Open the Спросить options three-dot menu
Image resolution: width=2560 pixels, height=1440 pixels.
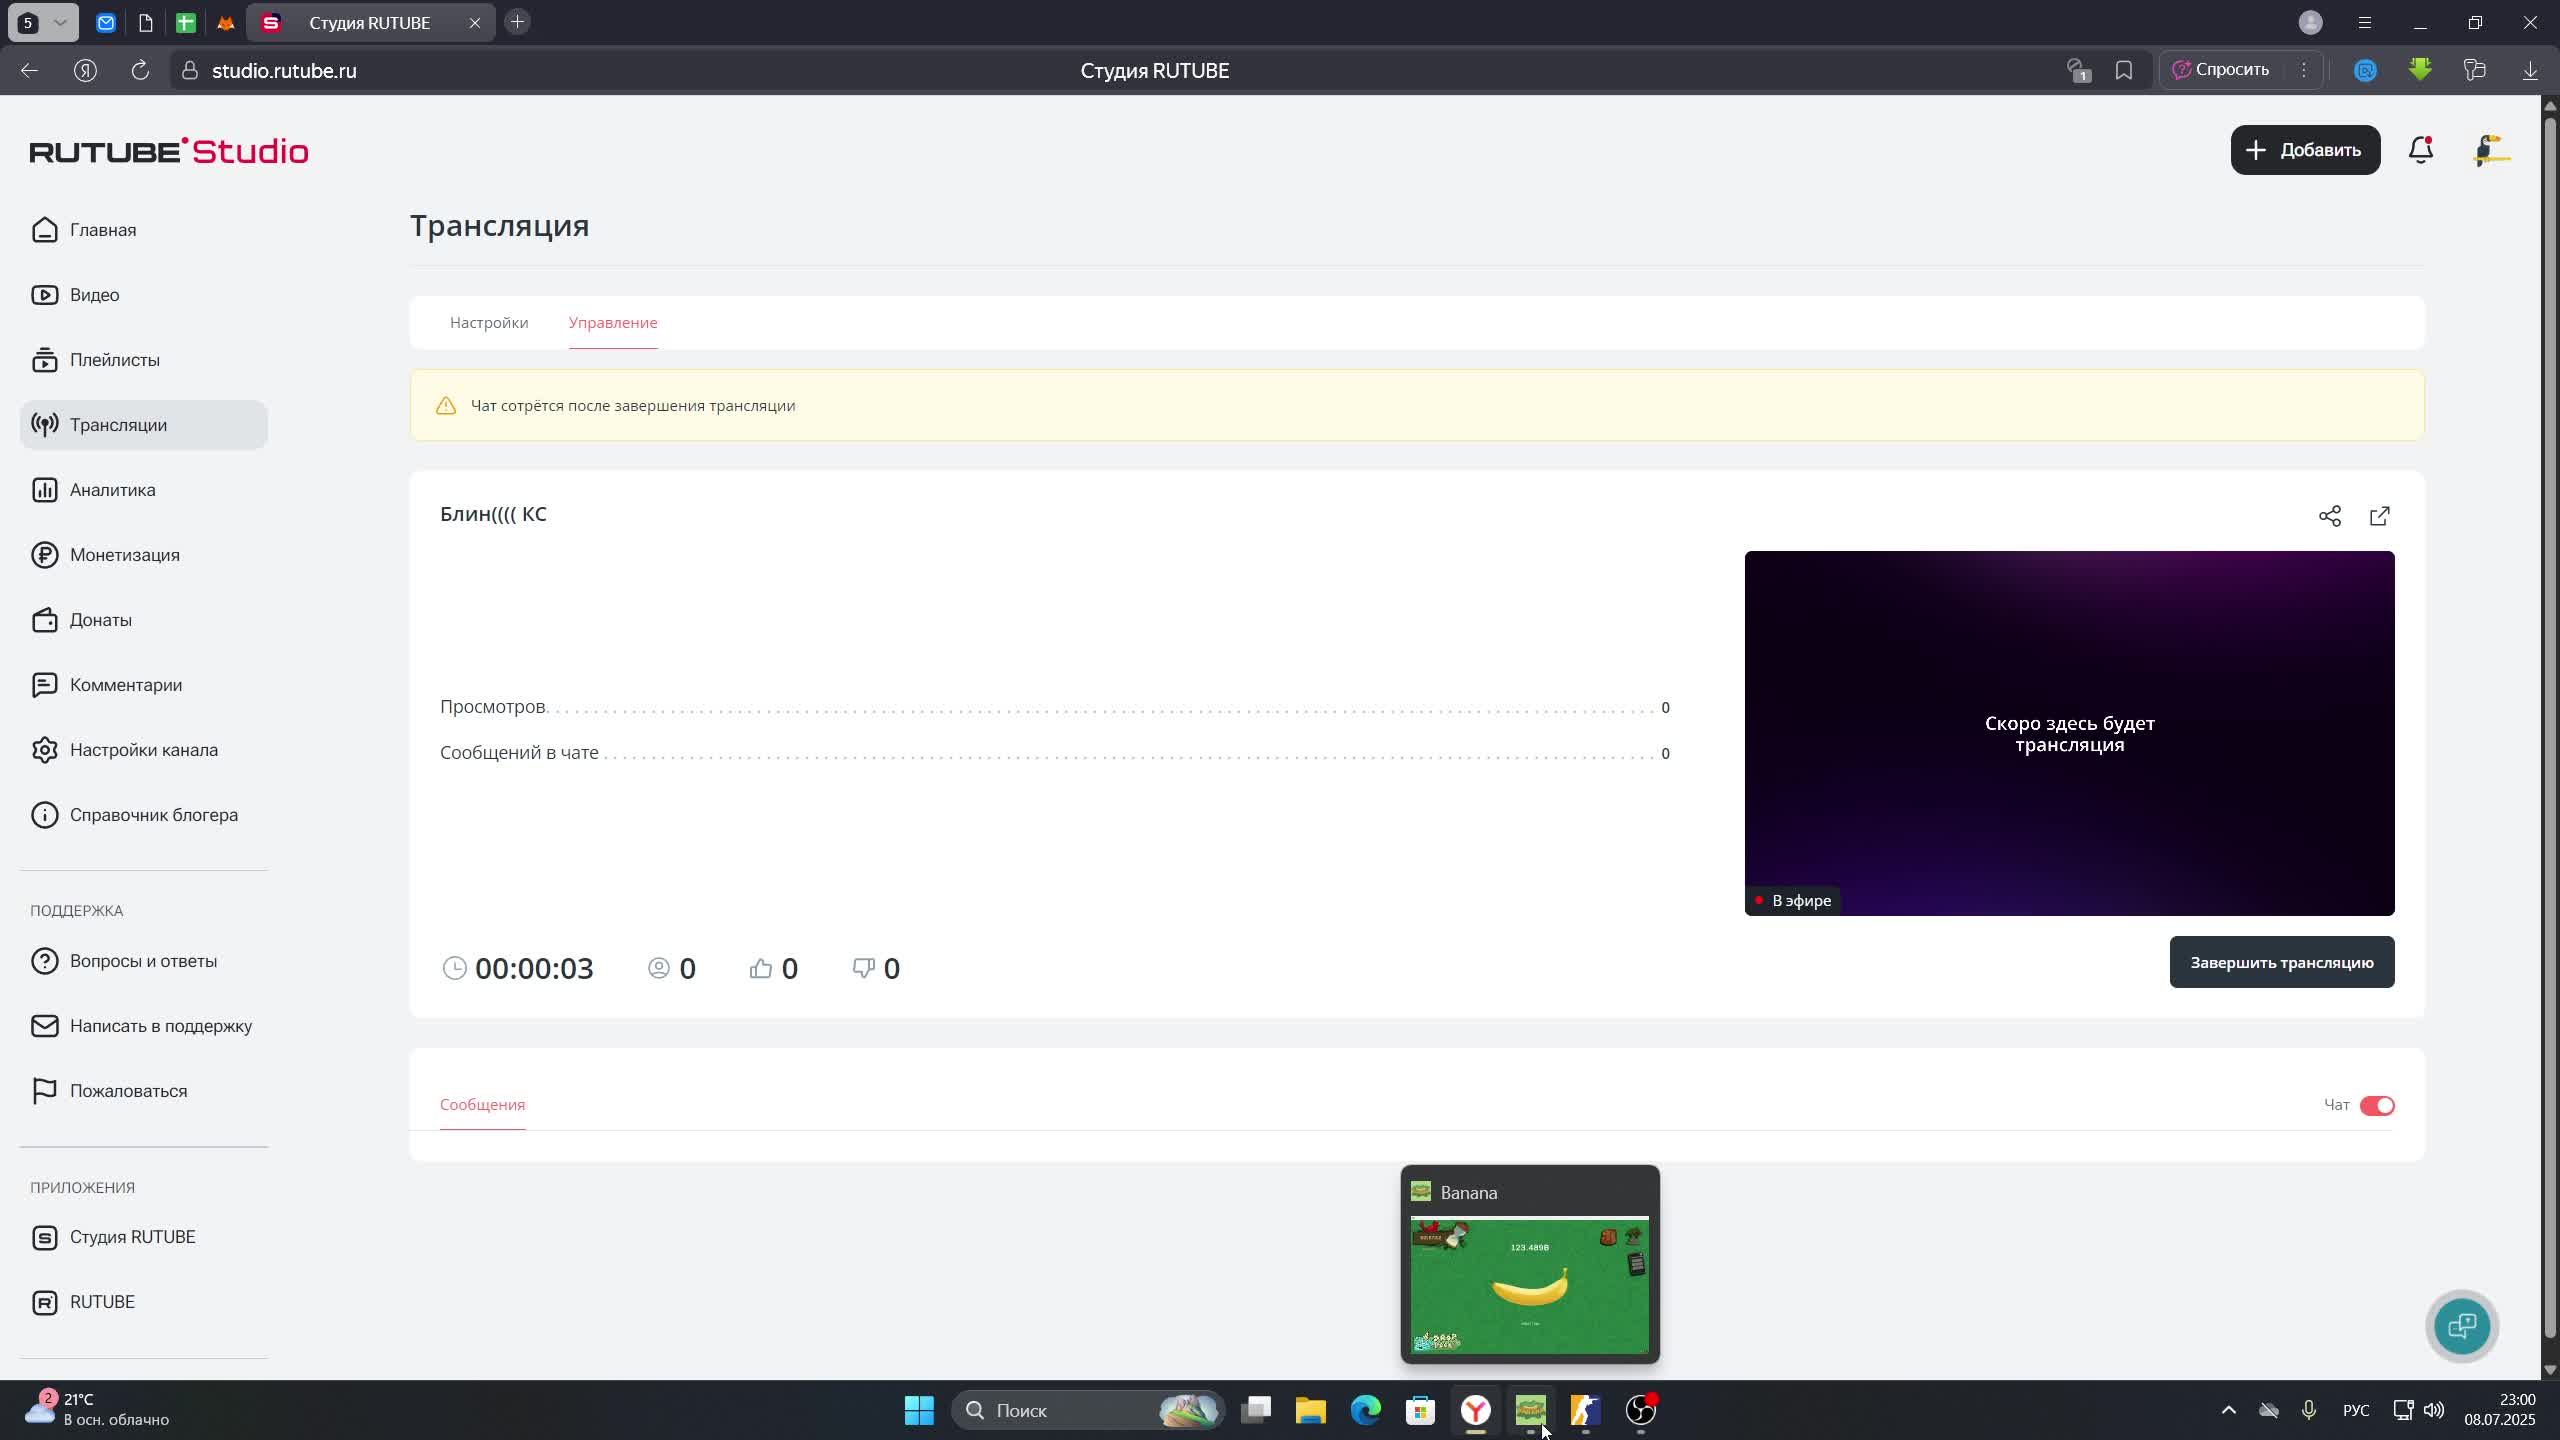pos(2304,70)
